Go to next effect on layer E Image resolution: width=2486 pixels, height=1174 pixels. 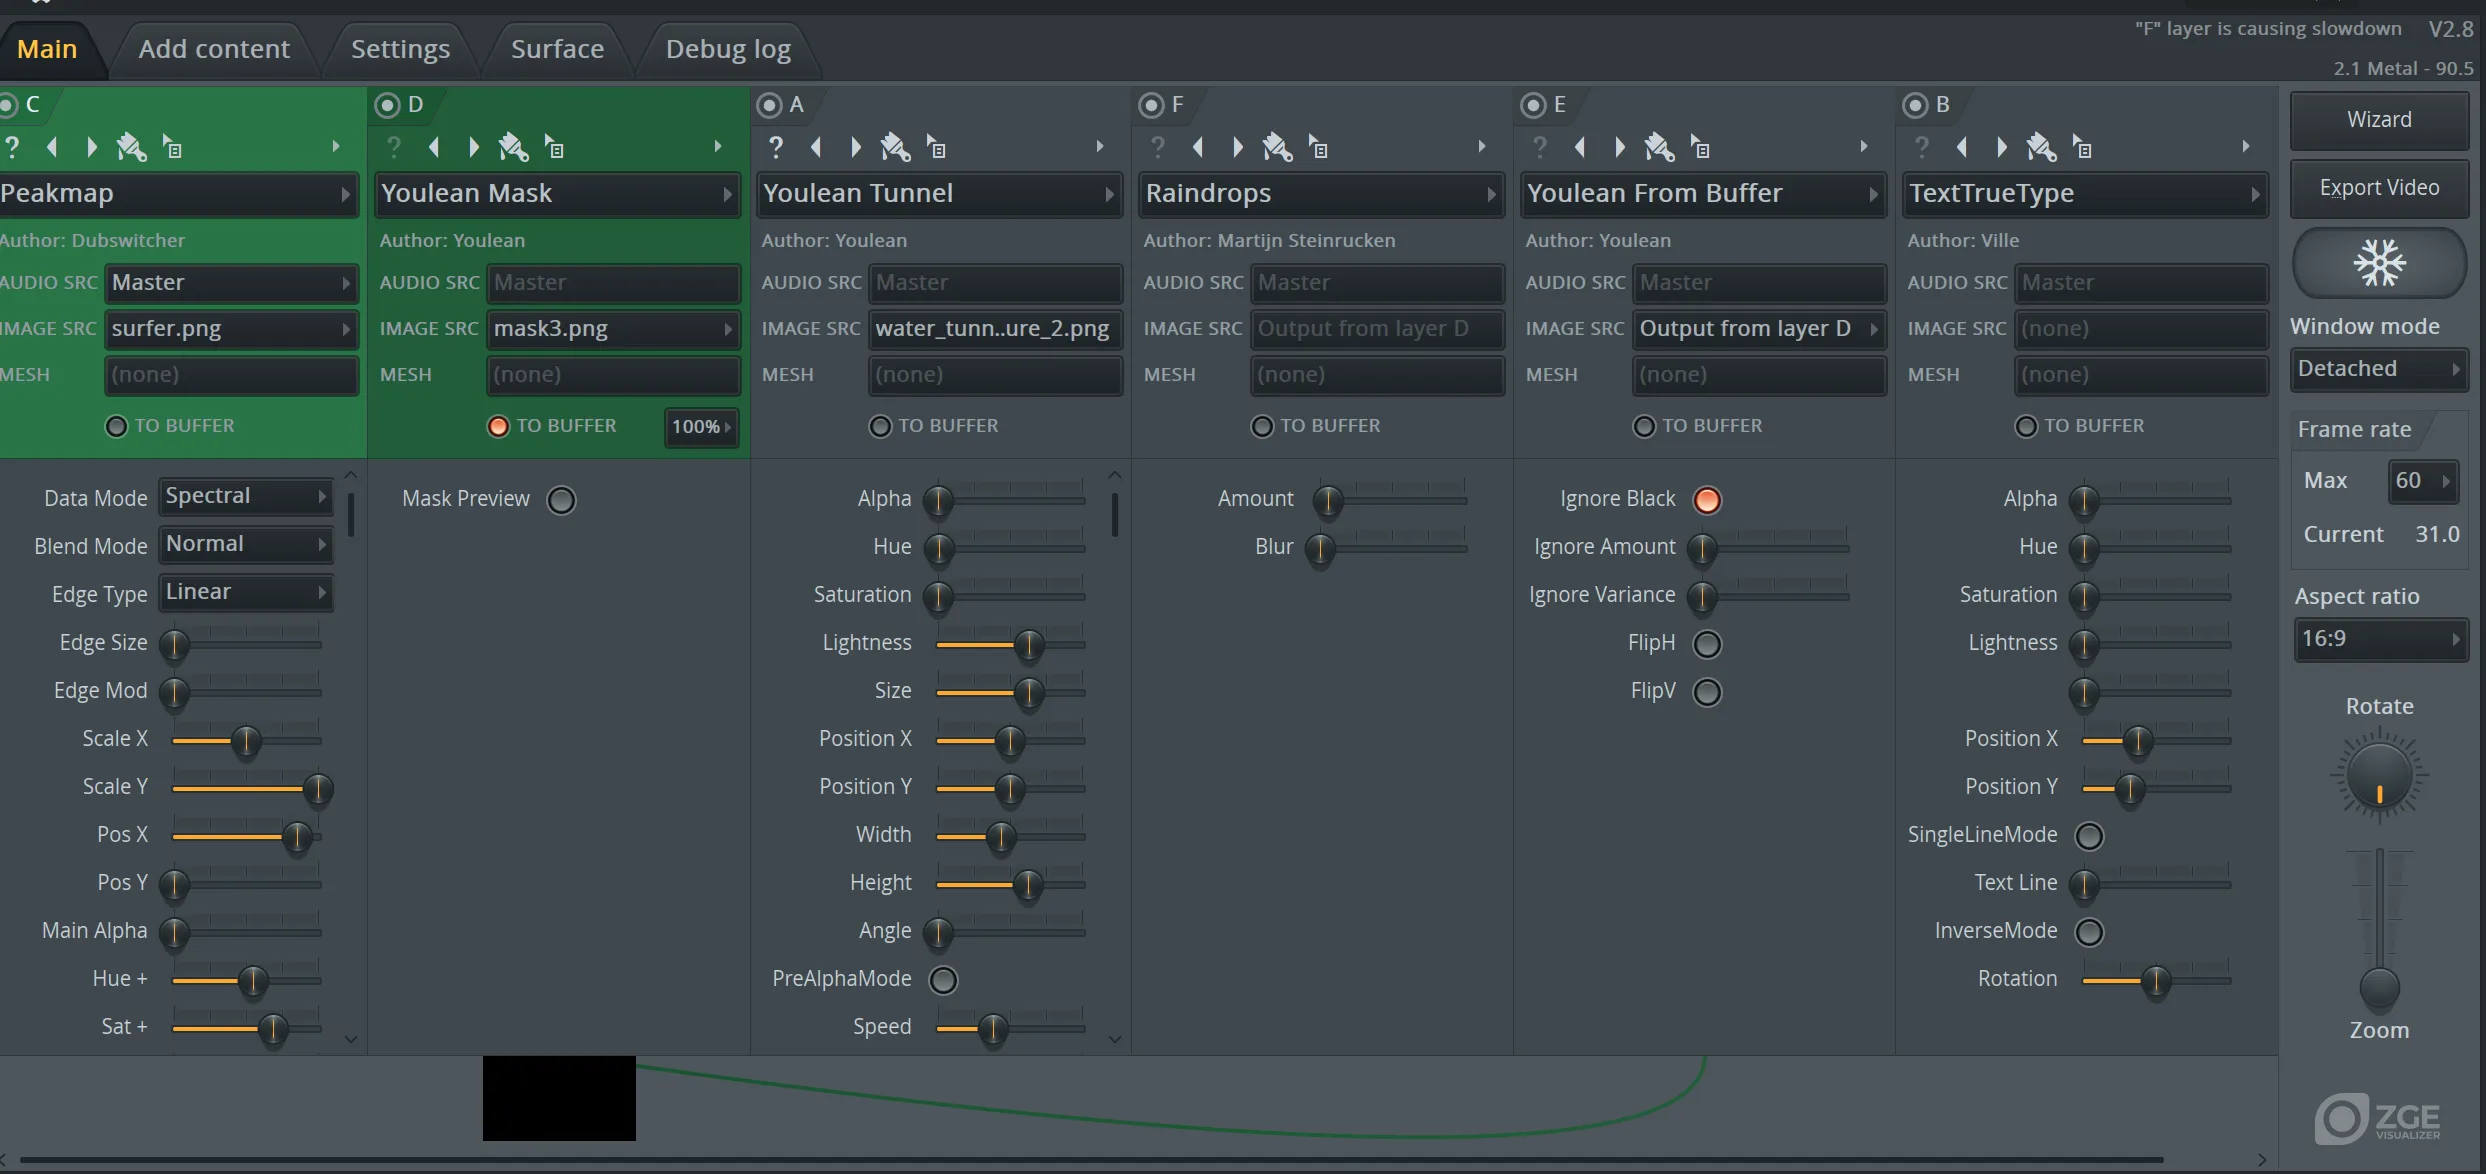[x=1619, y=147]
